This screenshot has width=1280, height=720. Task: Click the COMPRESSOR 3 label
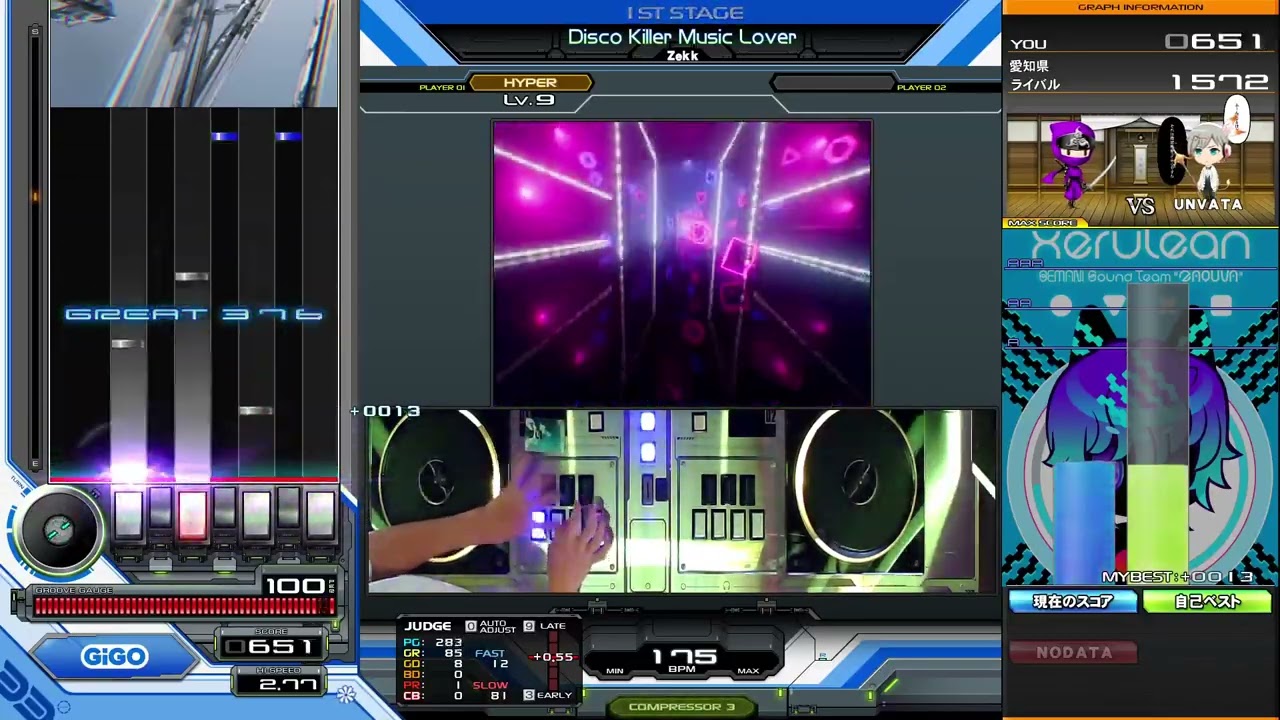pos(682,707)
